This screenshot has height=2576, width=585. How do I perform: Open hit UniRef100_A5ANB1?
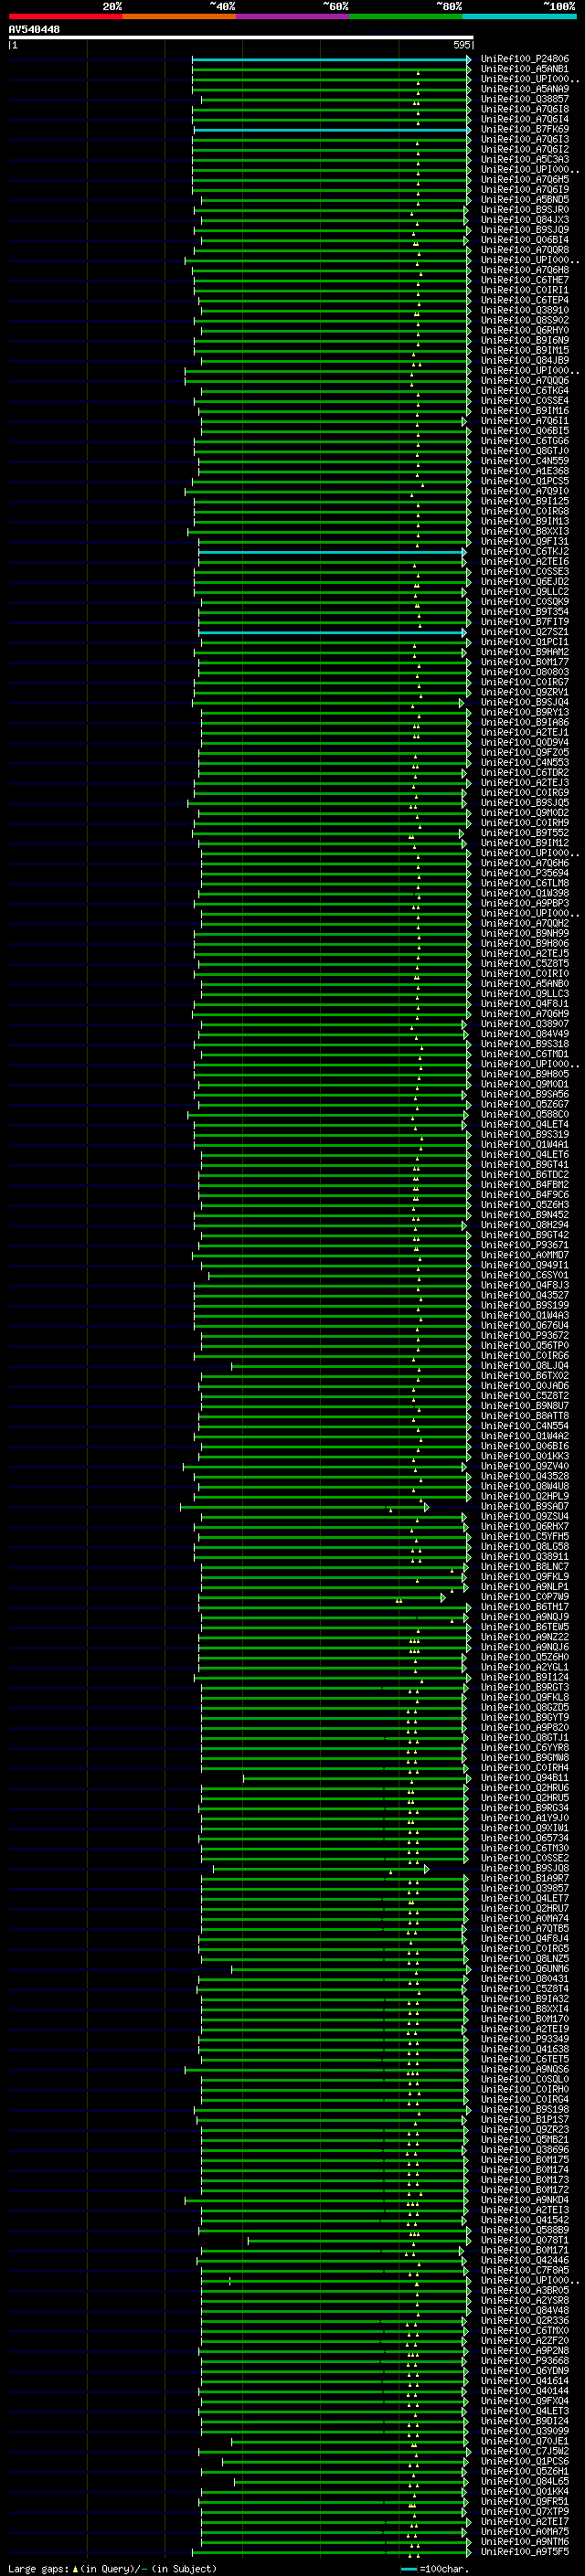[524, 69]
